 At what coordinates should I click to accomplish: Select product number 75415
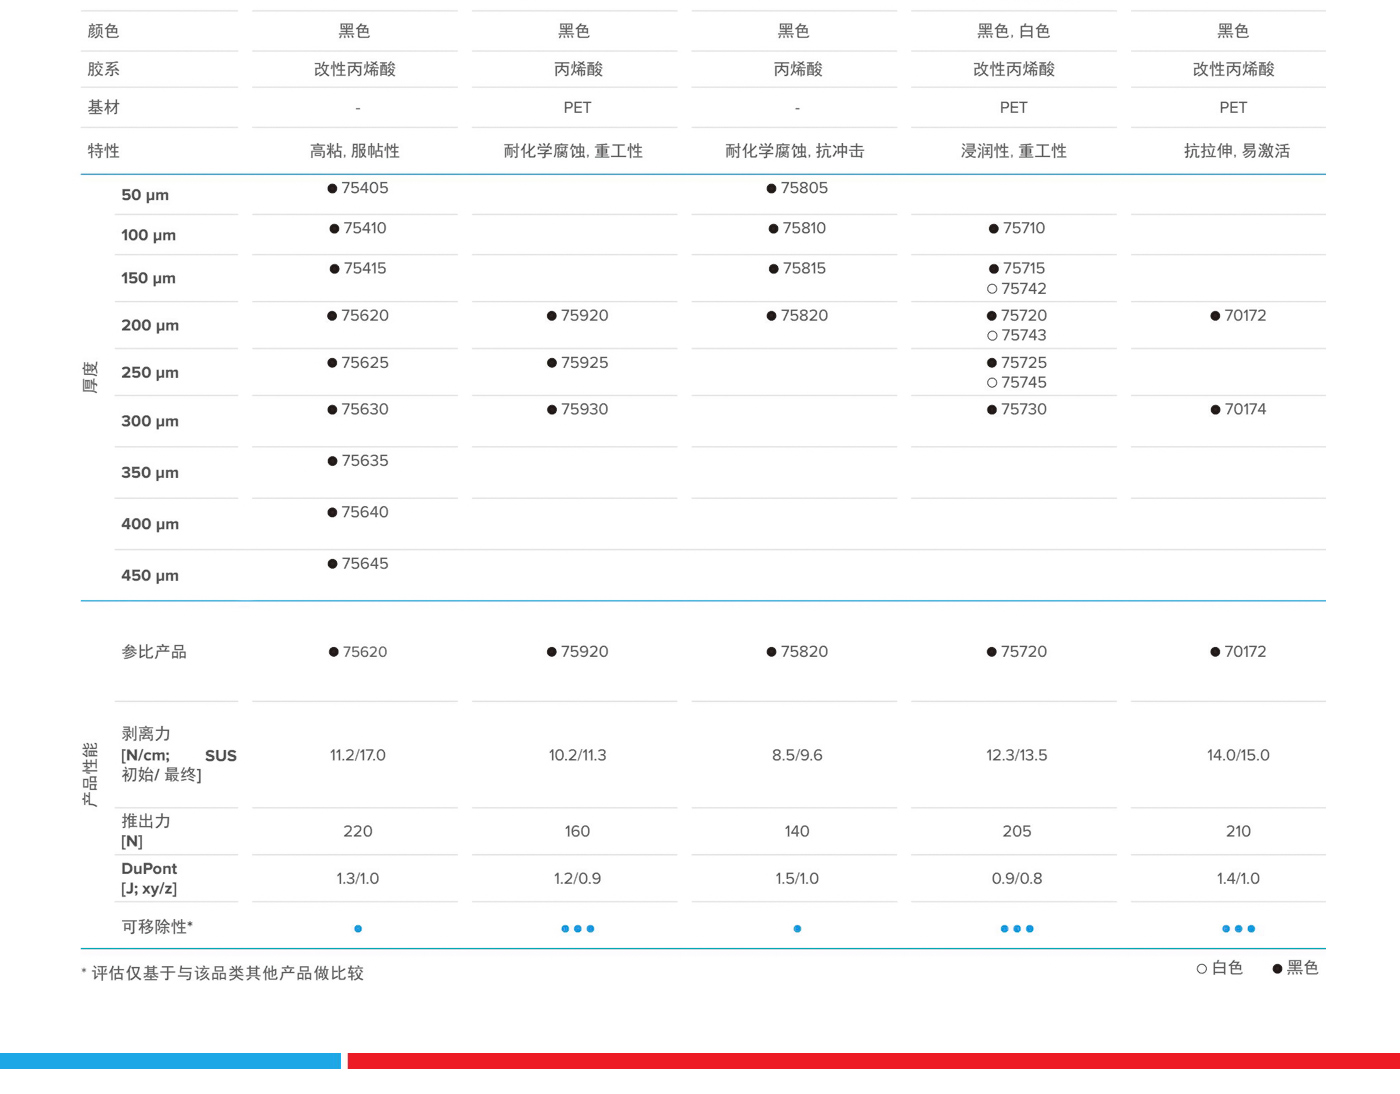click(x=358, y=268)
